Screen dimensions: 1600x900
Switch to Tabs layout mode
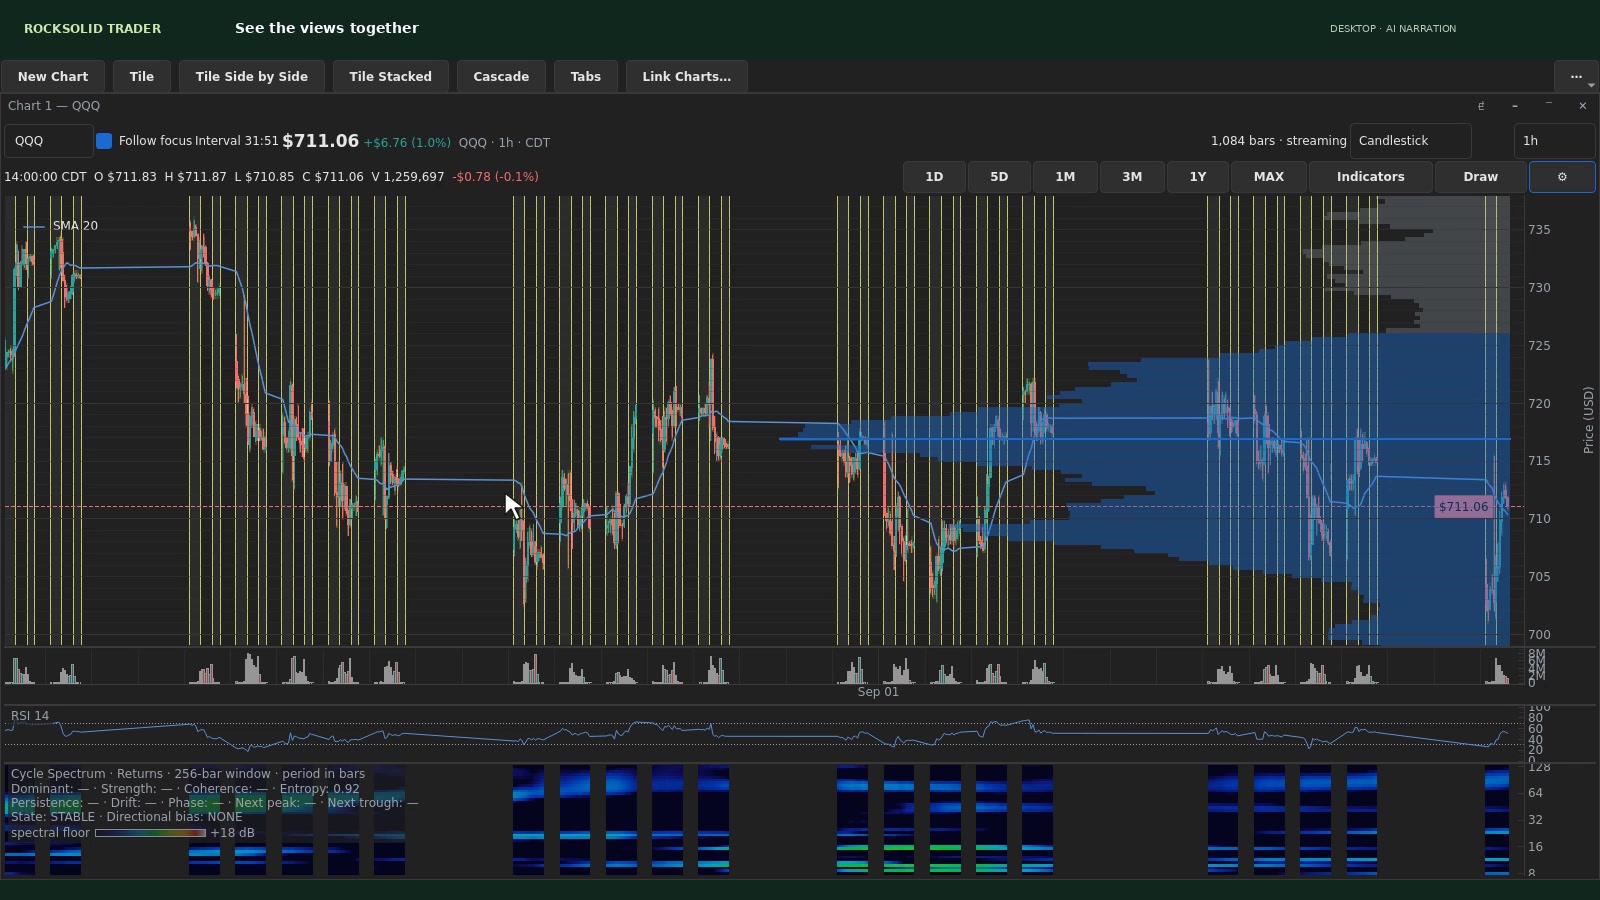click(586, 77)
